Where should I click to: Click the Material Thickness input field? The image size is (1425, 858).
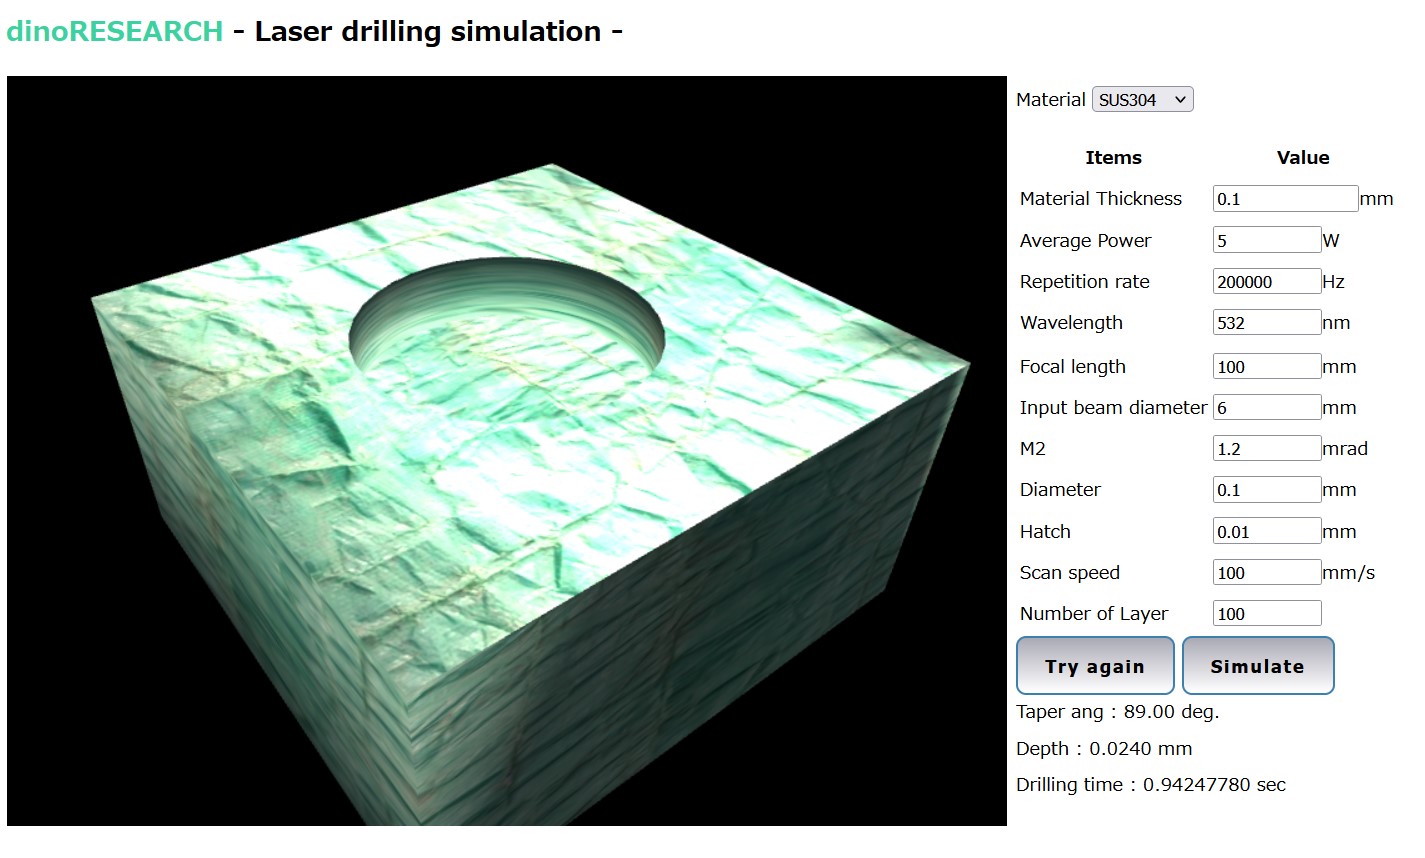[x=1285, y=199]
